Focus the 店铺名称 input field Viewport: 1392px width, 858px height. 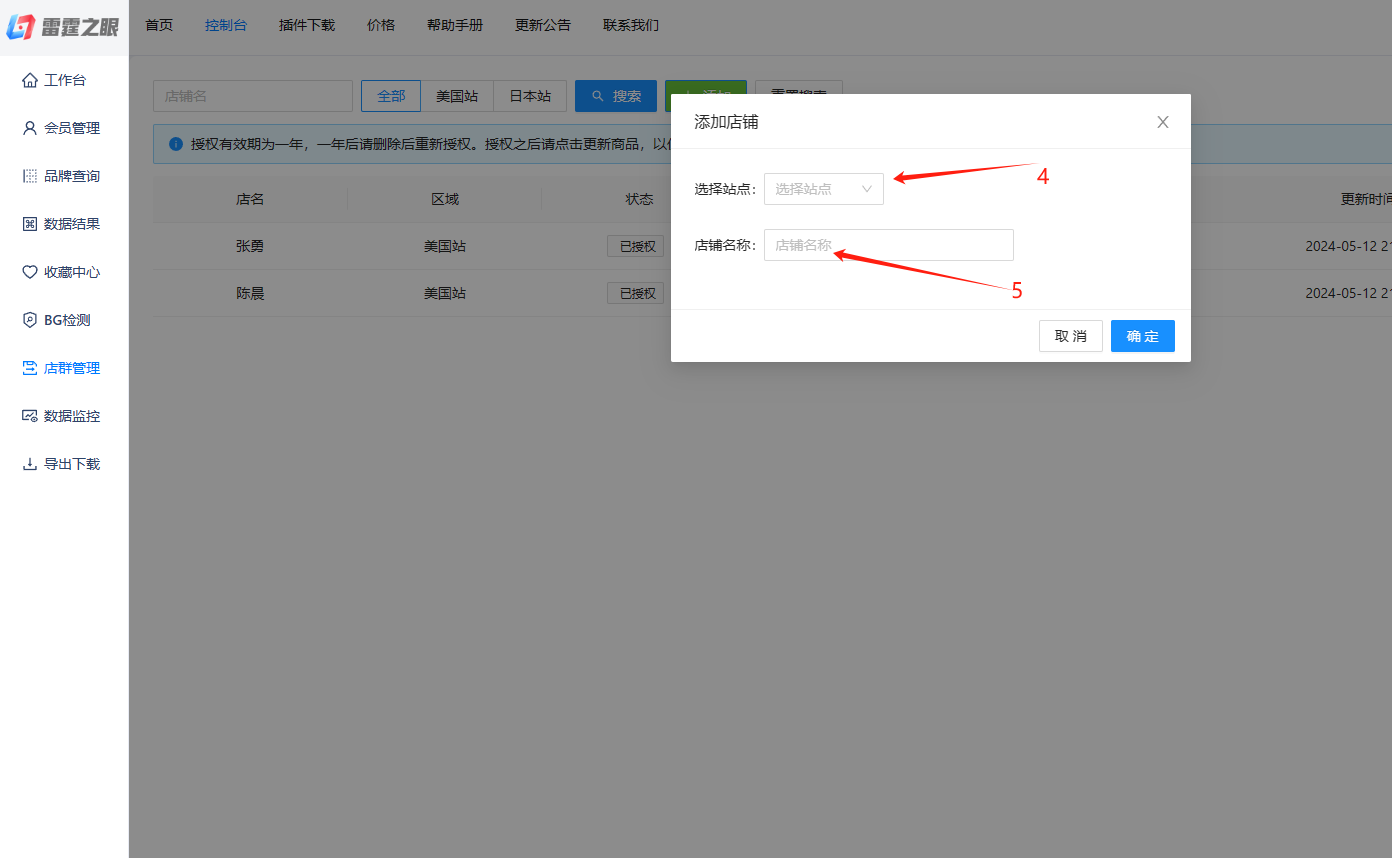pos(888,245)
